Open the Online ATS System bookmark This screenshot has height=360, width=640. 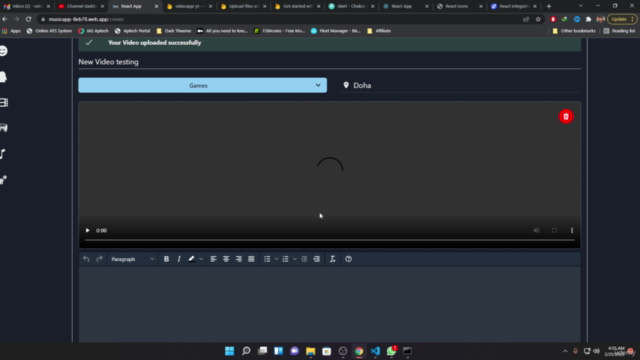pyautogui.click(x=49, y=31)
